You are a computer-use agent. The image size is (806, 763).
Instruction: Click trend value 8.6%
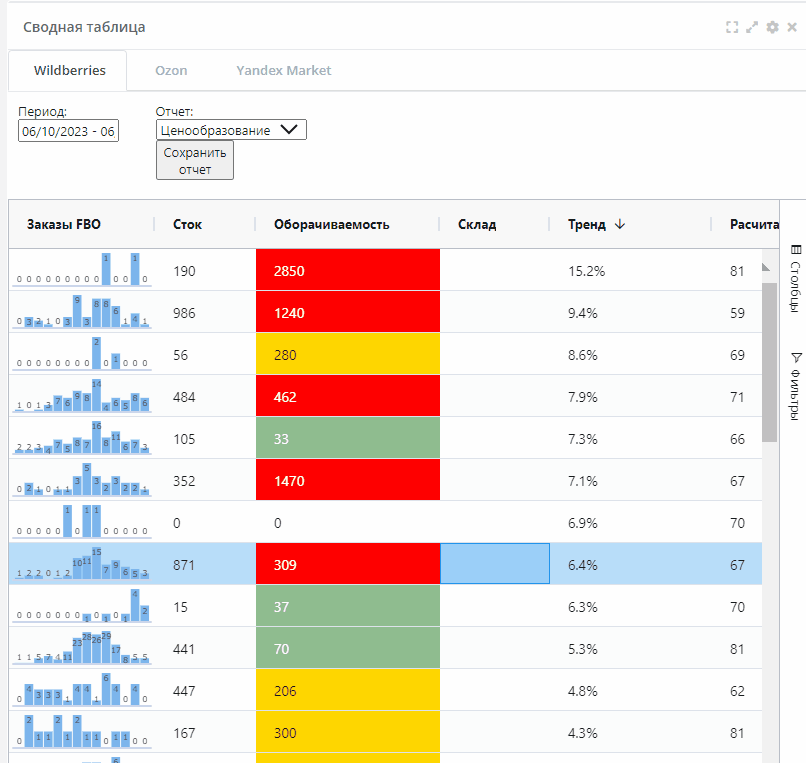tap(583, 355)
